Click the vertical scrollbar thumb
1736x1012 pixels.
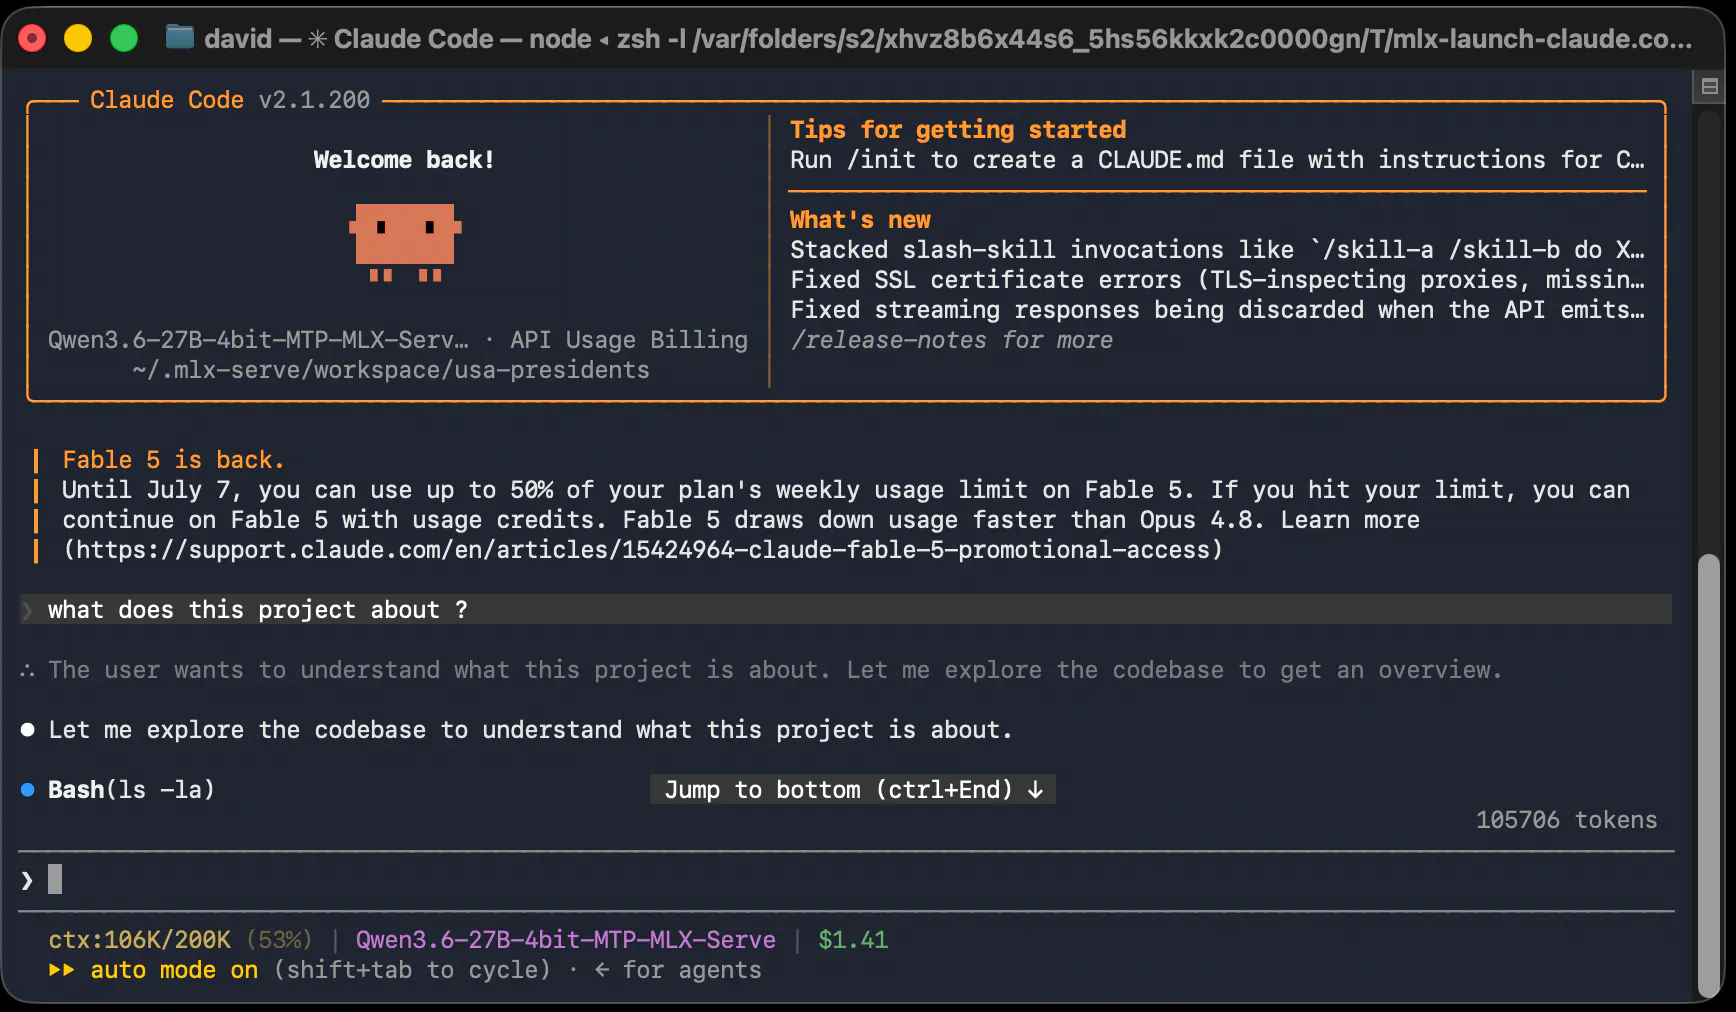(1709, 775)
